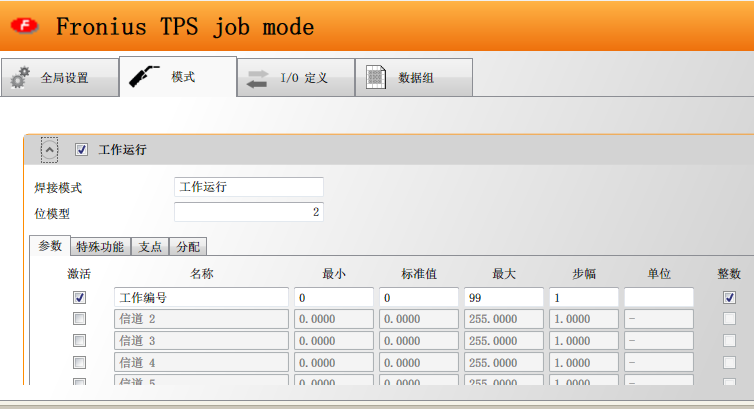Click 步幅 field in 工作编号 row
This screenshot has height=409, width=754.
pyautogui.click(x=583, y=297)
